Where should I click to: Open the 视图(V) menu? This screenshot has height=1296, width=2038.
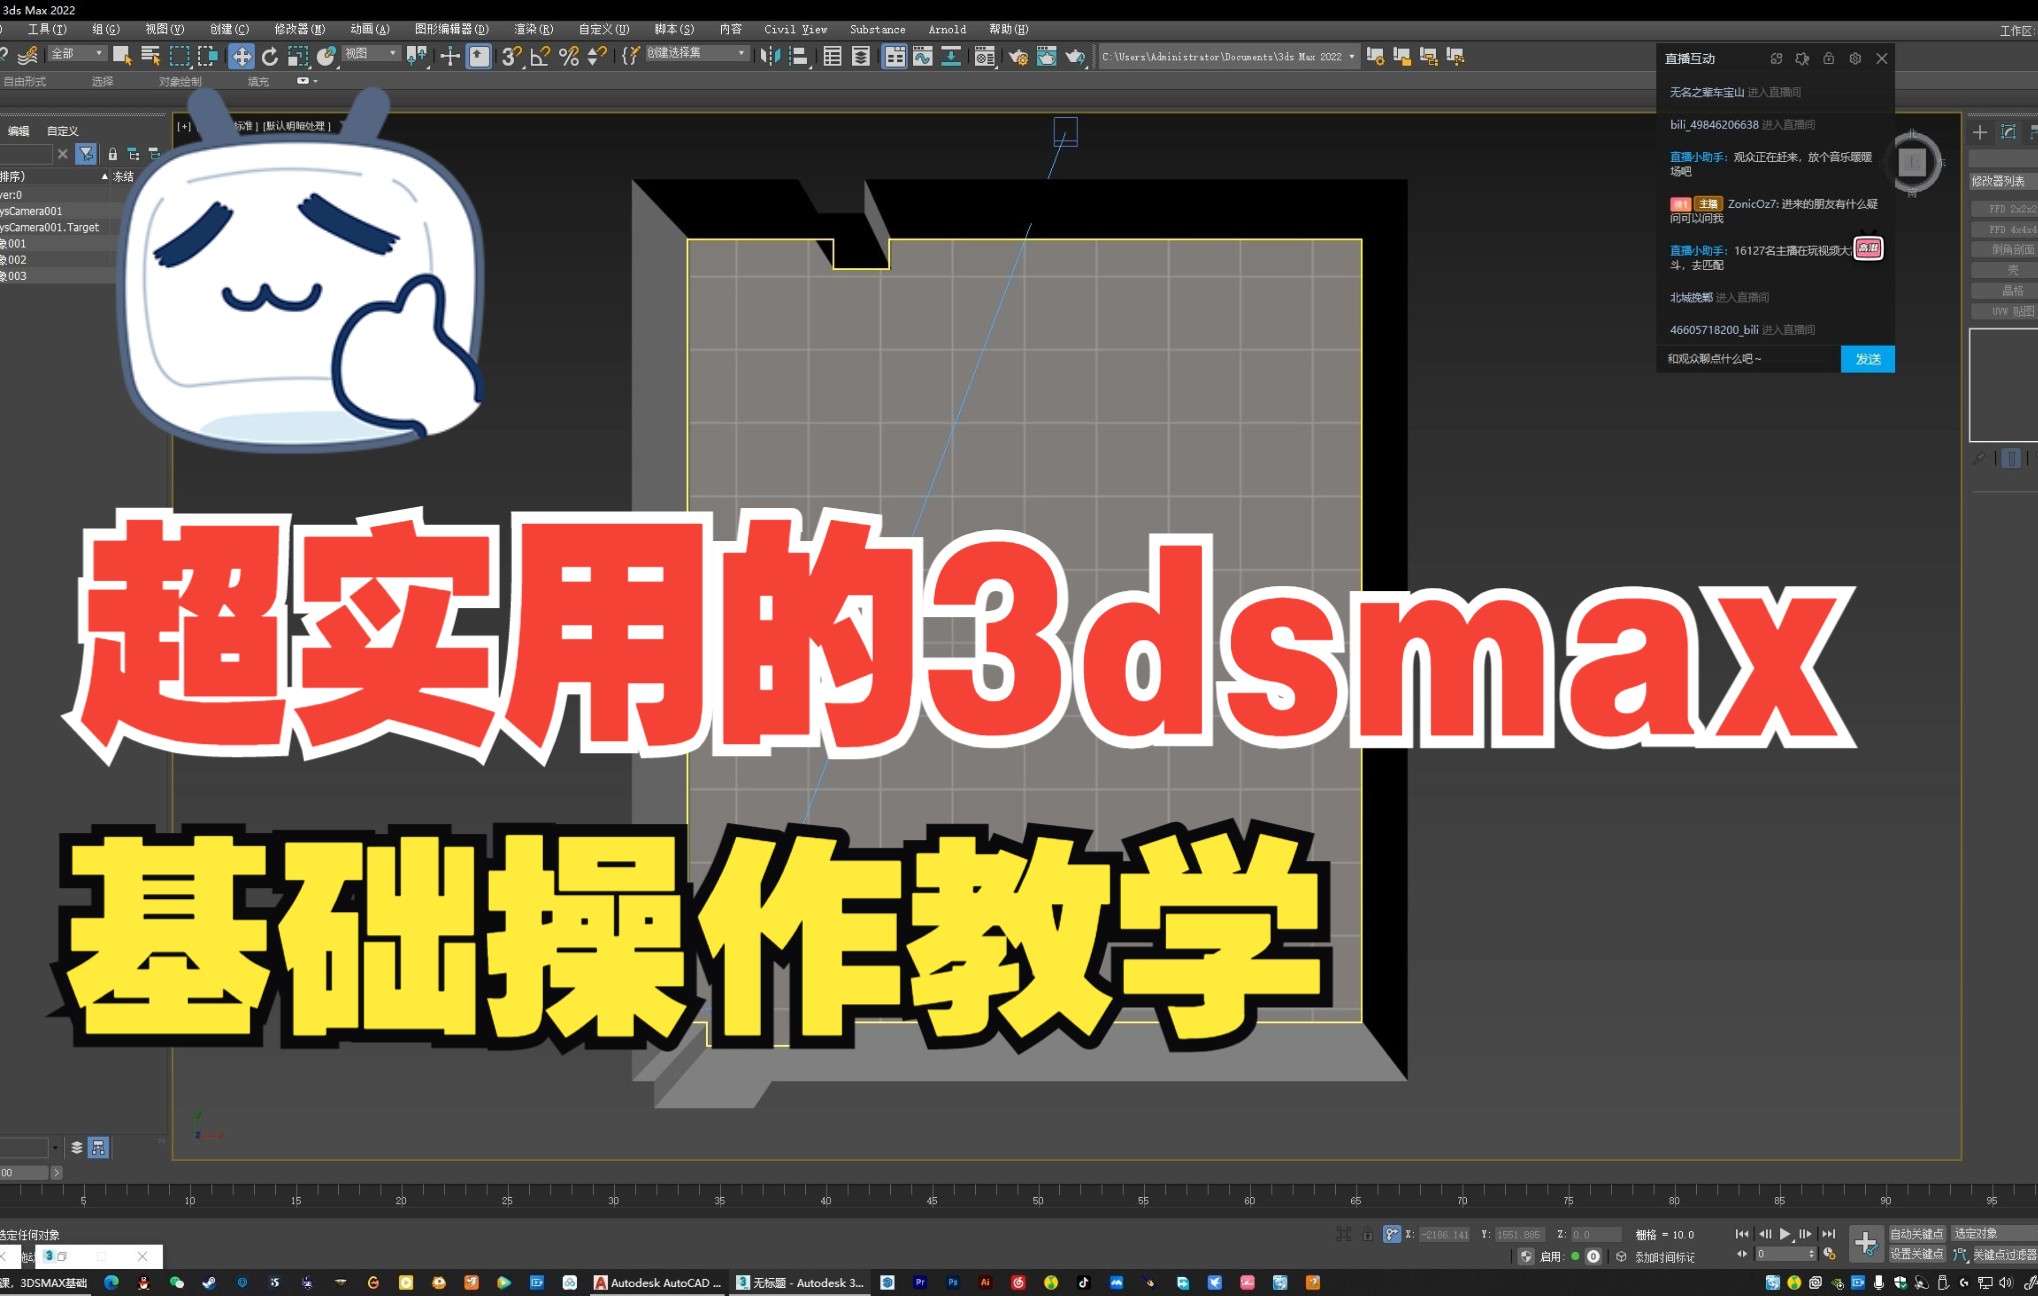(165, 29)
